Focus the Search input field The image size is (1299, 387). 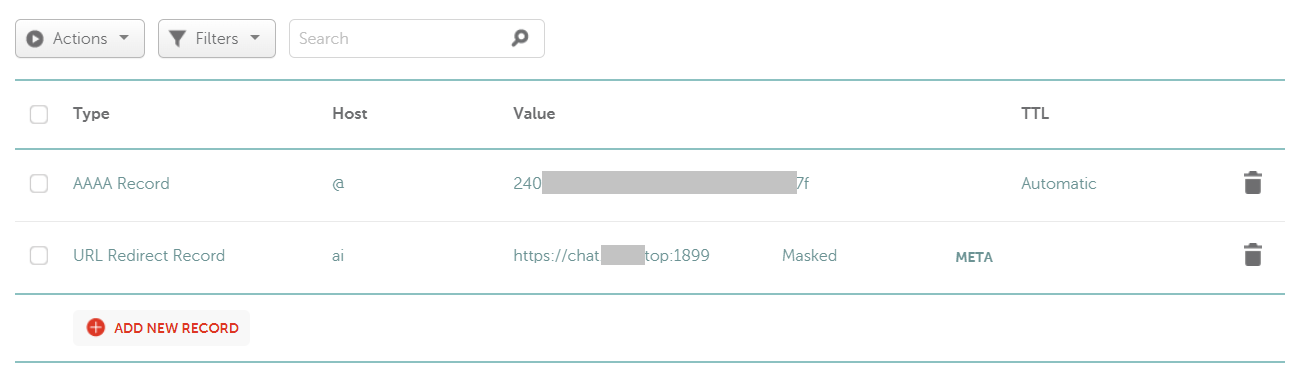[x=417, y=38]
